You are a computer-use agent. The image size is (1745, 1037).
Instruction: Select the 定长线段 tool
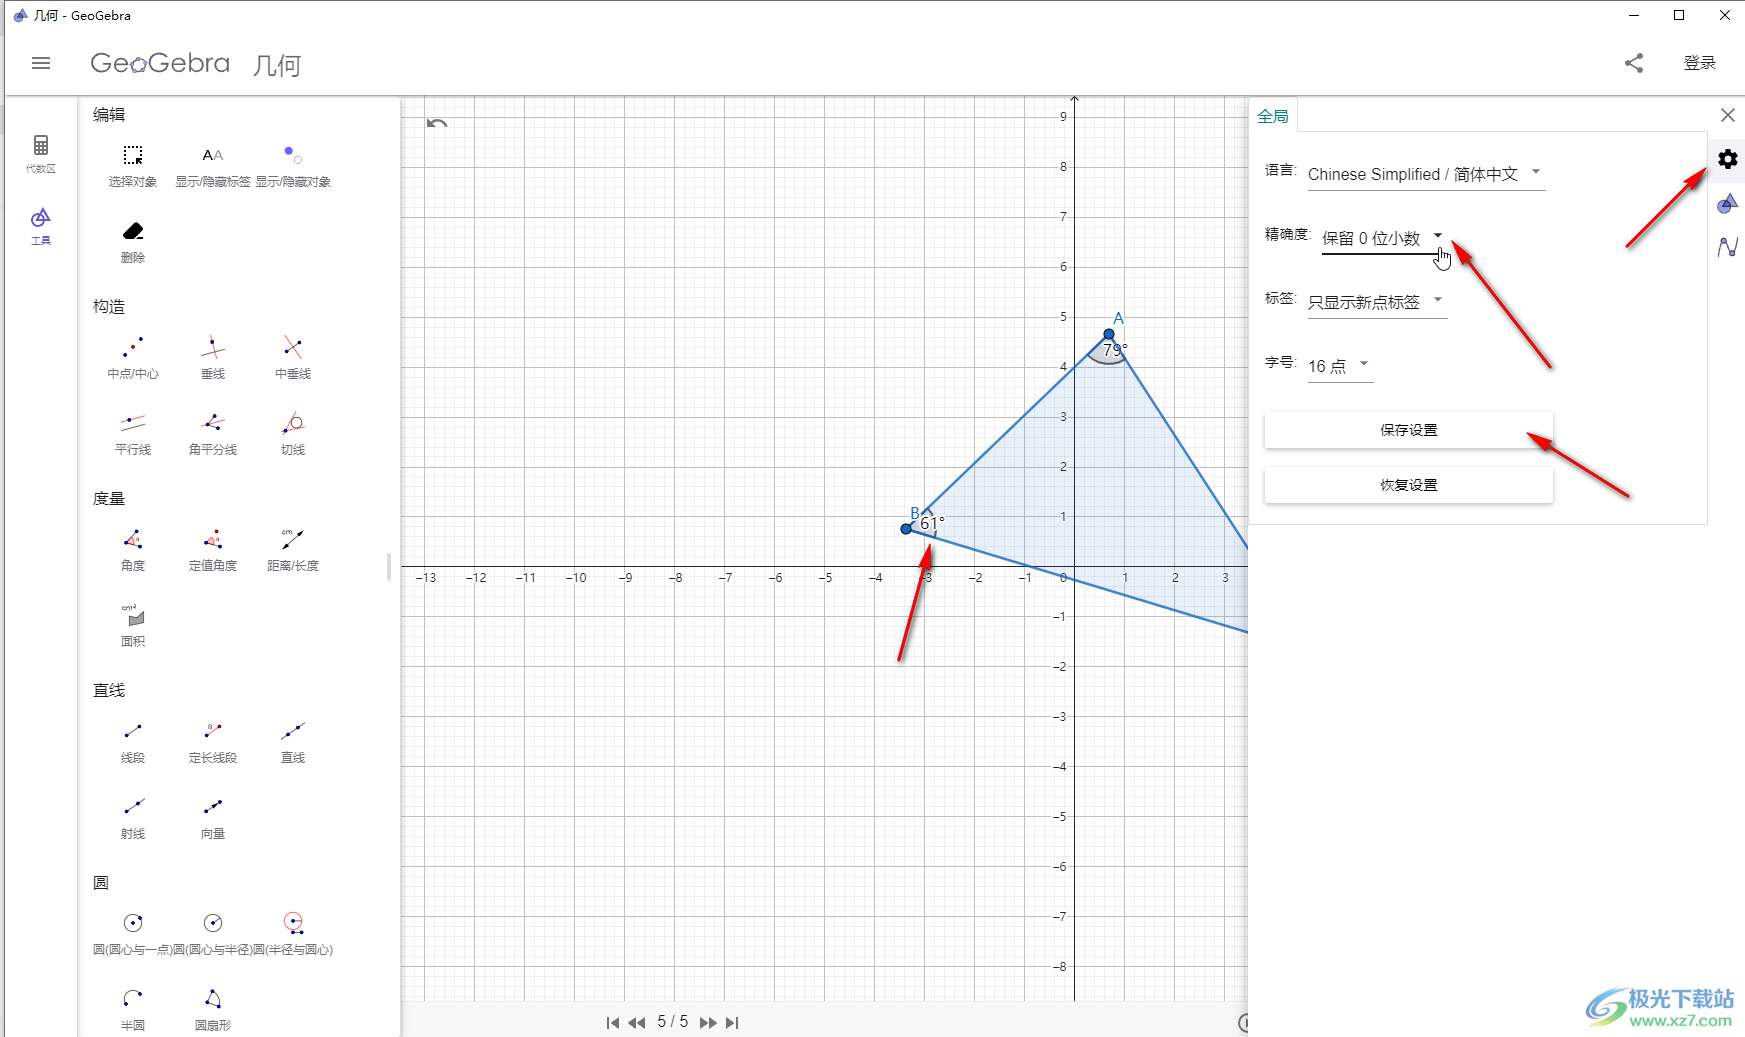click(213, 742)
